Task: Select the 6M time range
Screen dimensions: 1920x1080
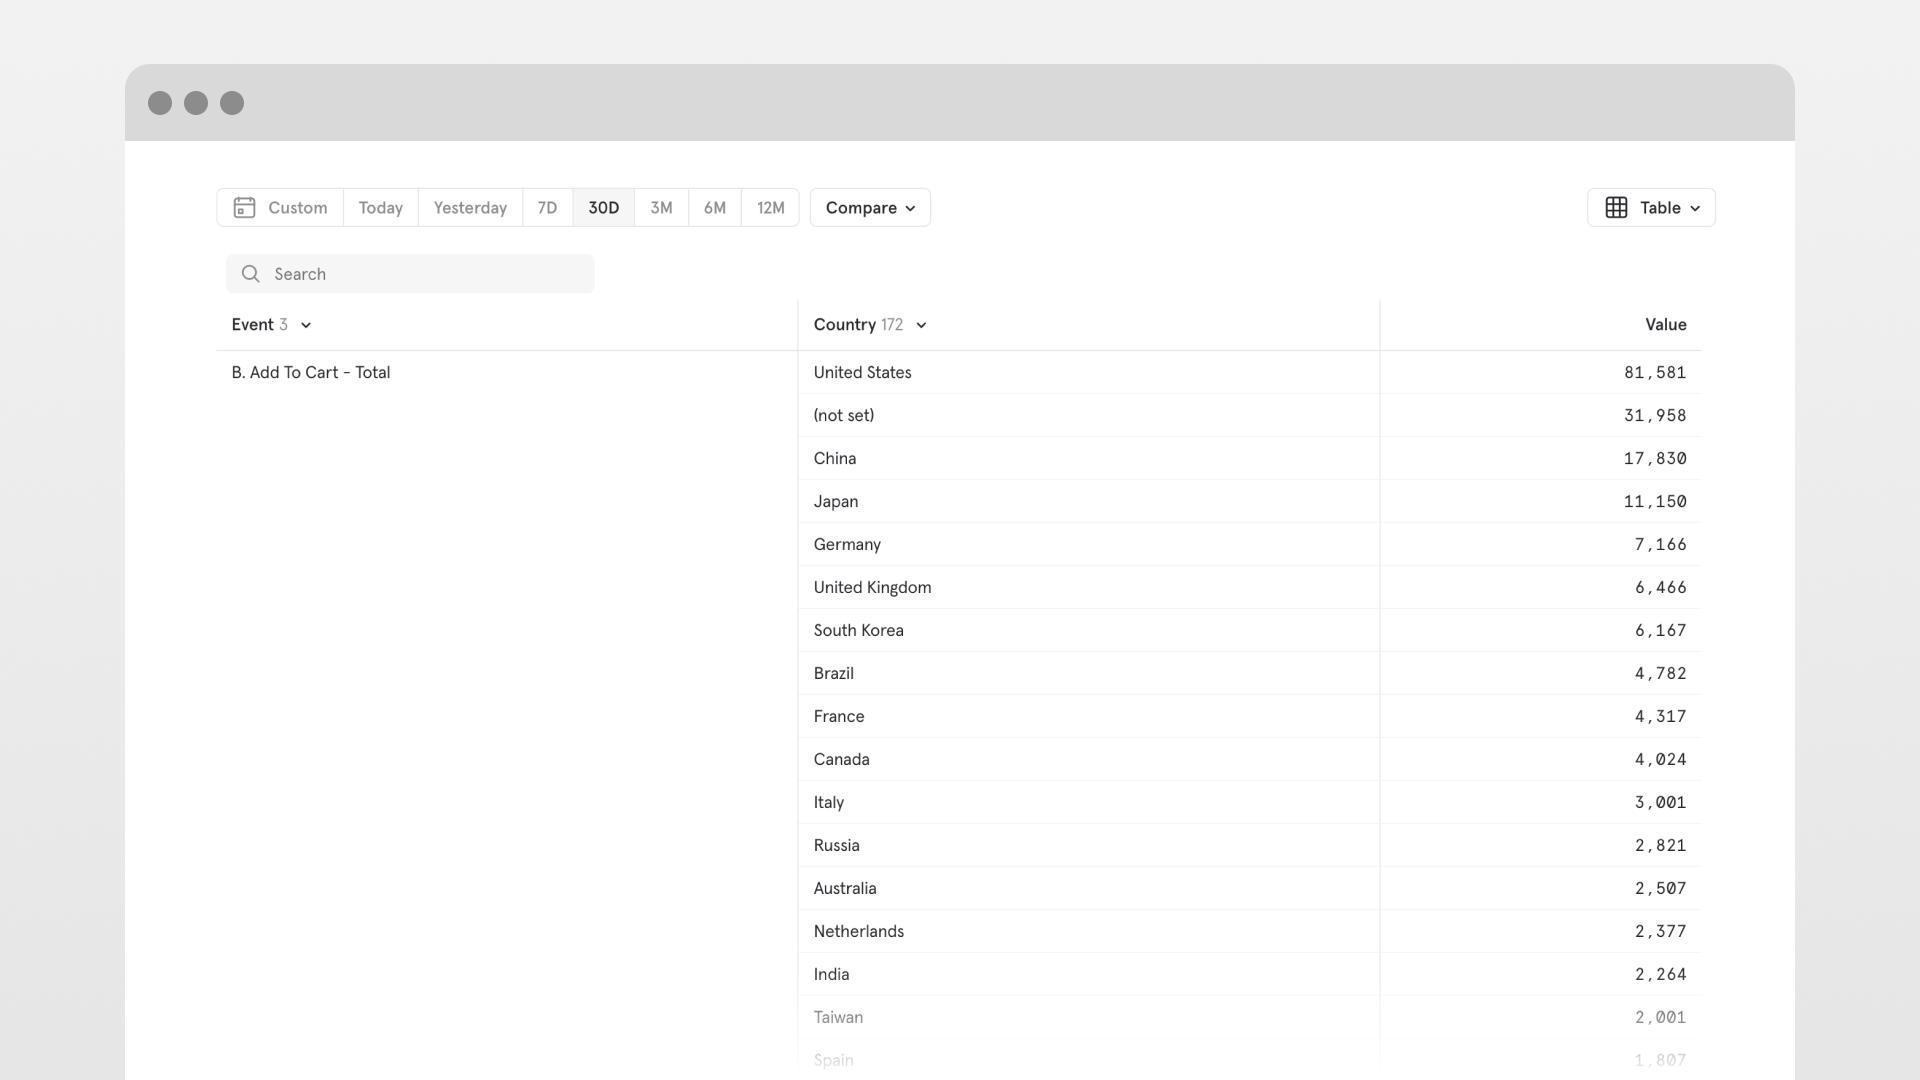Action: point(714,207)
